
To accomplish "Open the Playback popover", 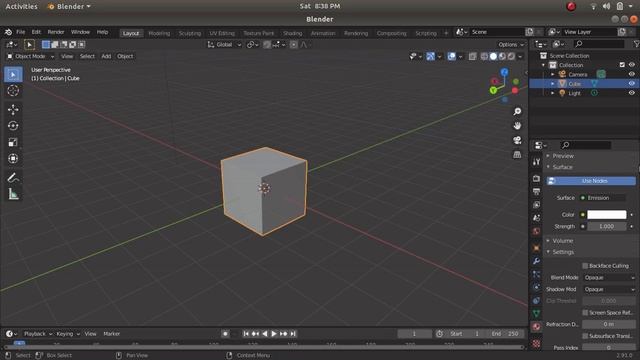I will click(x=37, y=334).
